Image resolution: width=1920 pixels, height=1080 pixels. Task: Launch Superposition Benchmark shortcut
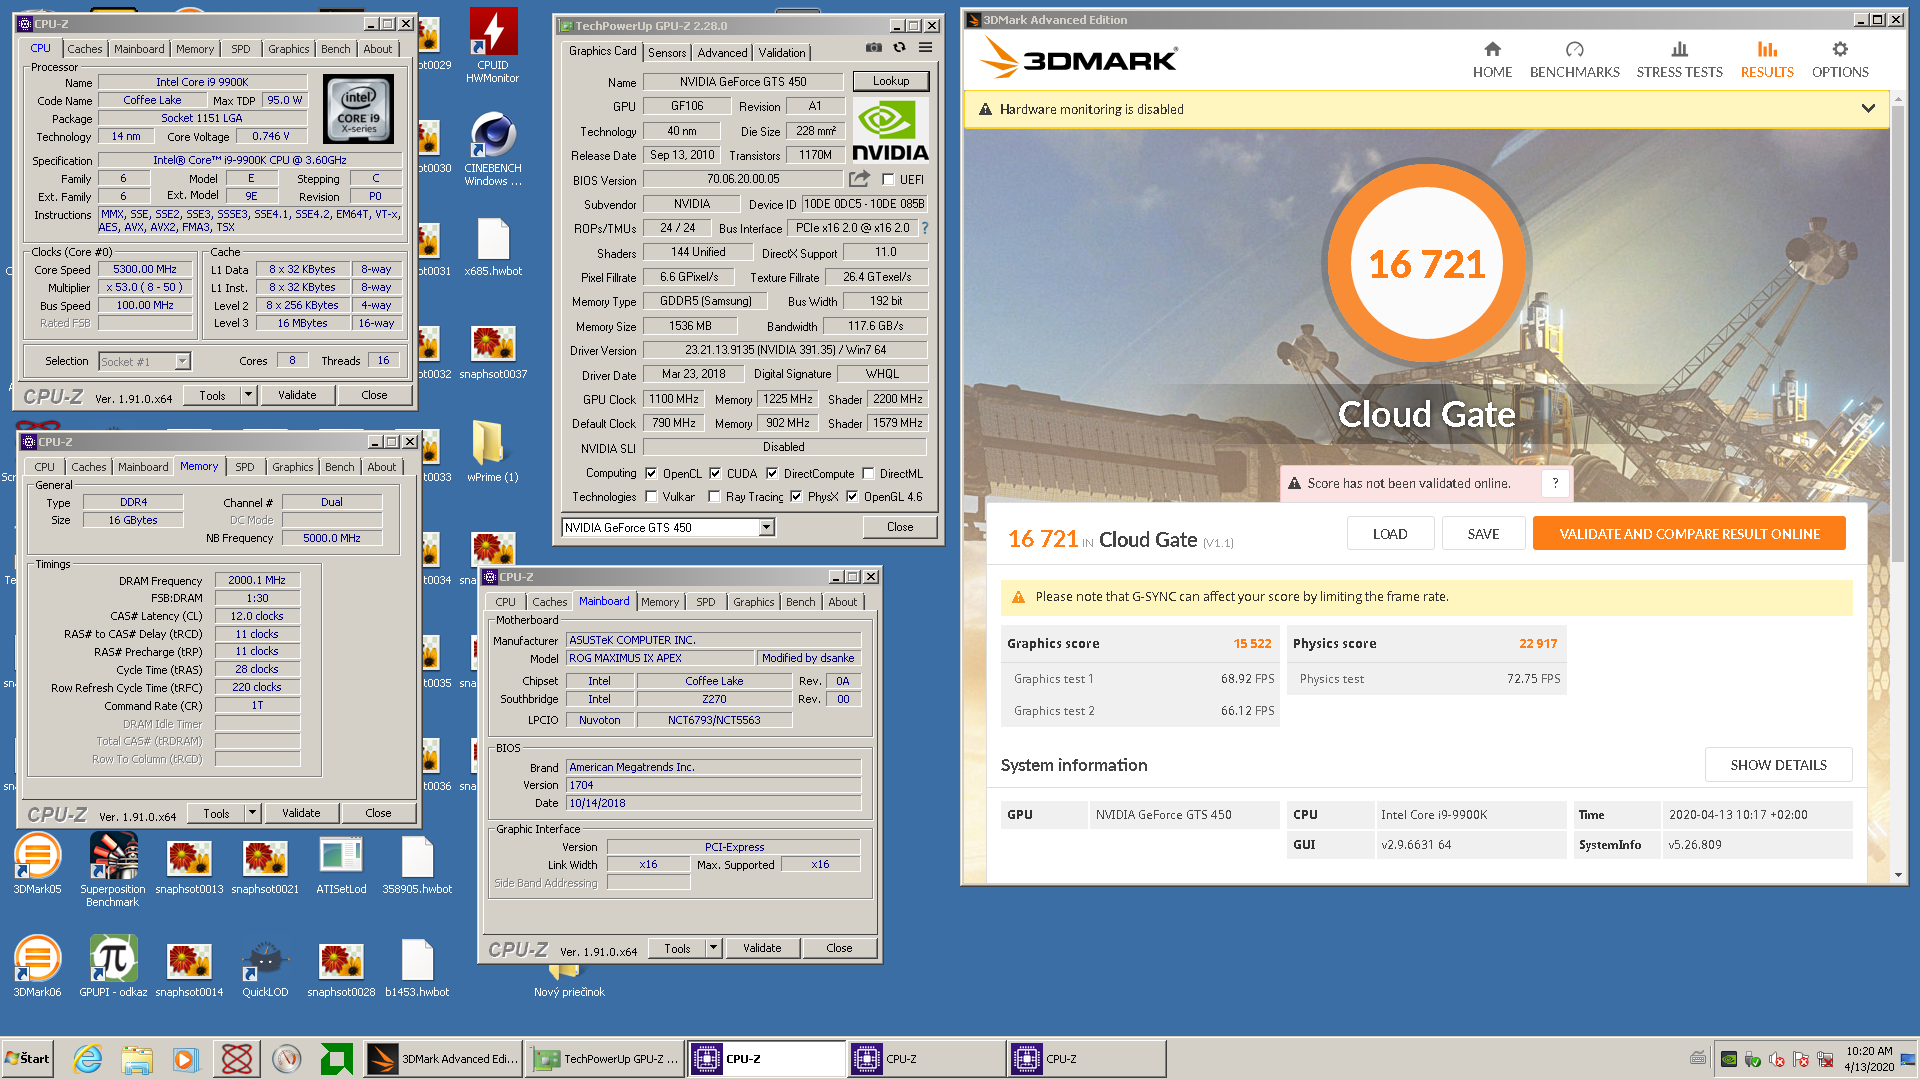113,870
